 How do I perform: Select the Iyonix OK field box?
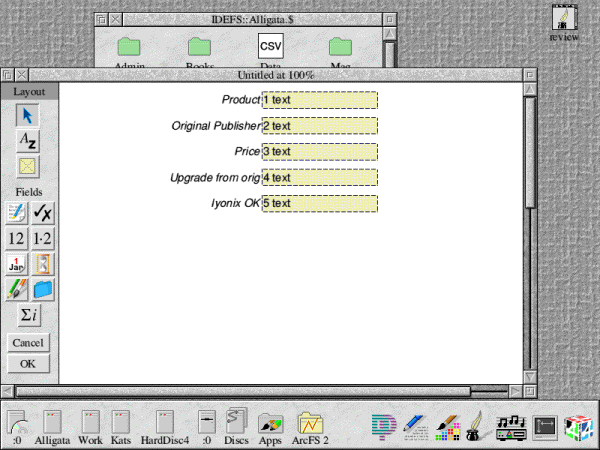coord(319,204)
